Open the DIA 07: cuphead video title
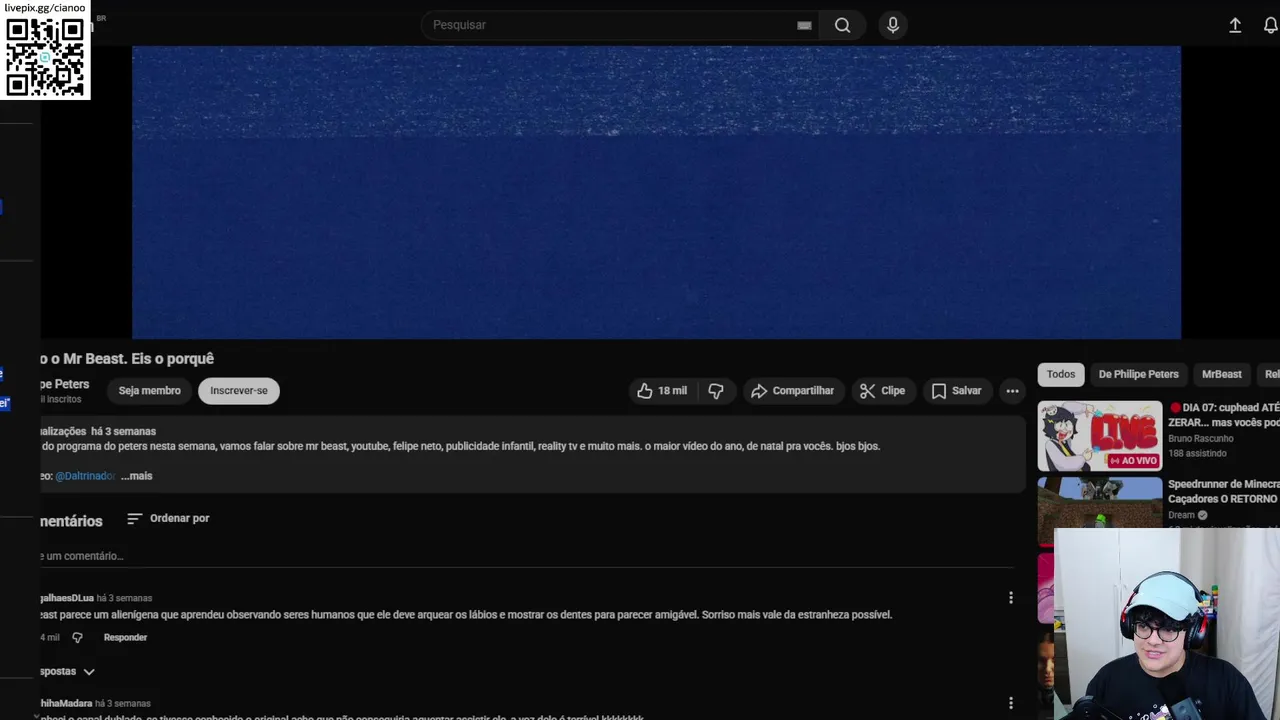1280x720 pixels. [1224, 415]
